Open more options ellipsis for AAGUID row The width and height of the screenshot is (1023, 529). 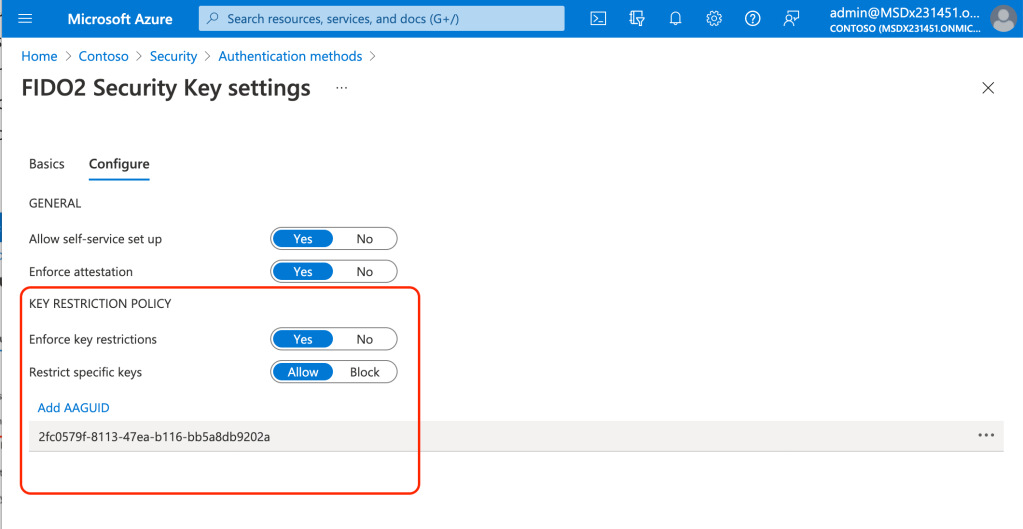coord(986,436)
